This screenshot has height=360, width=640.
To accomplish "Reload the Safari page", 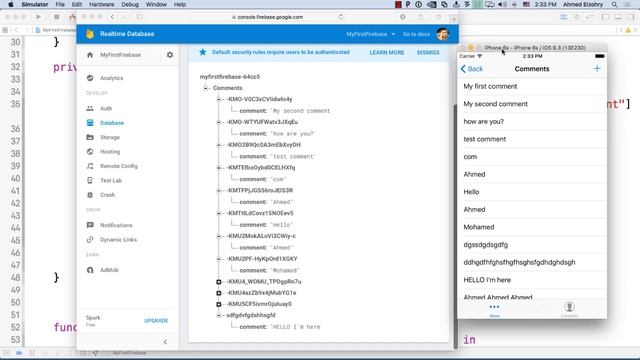I will [x=341, y=17].
